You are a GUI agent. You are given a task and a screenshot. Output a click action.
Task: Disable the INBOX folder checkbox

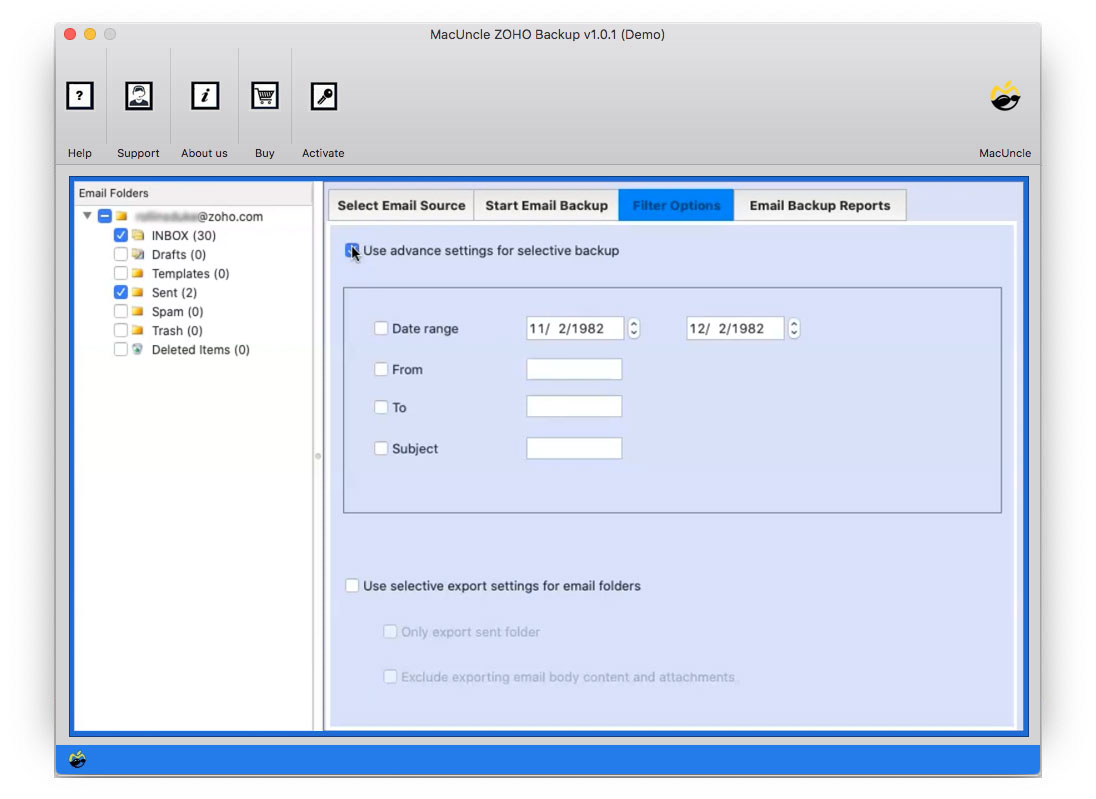coord(121,234)
